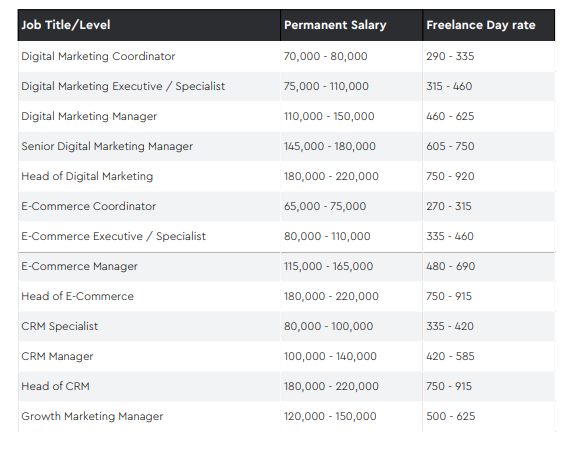Click the Digital Marketing Manager job title
Viewport: 569px width, 457px height.
[89, 117]
